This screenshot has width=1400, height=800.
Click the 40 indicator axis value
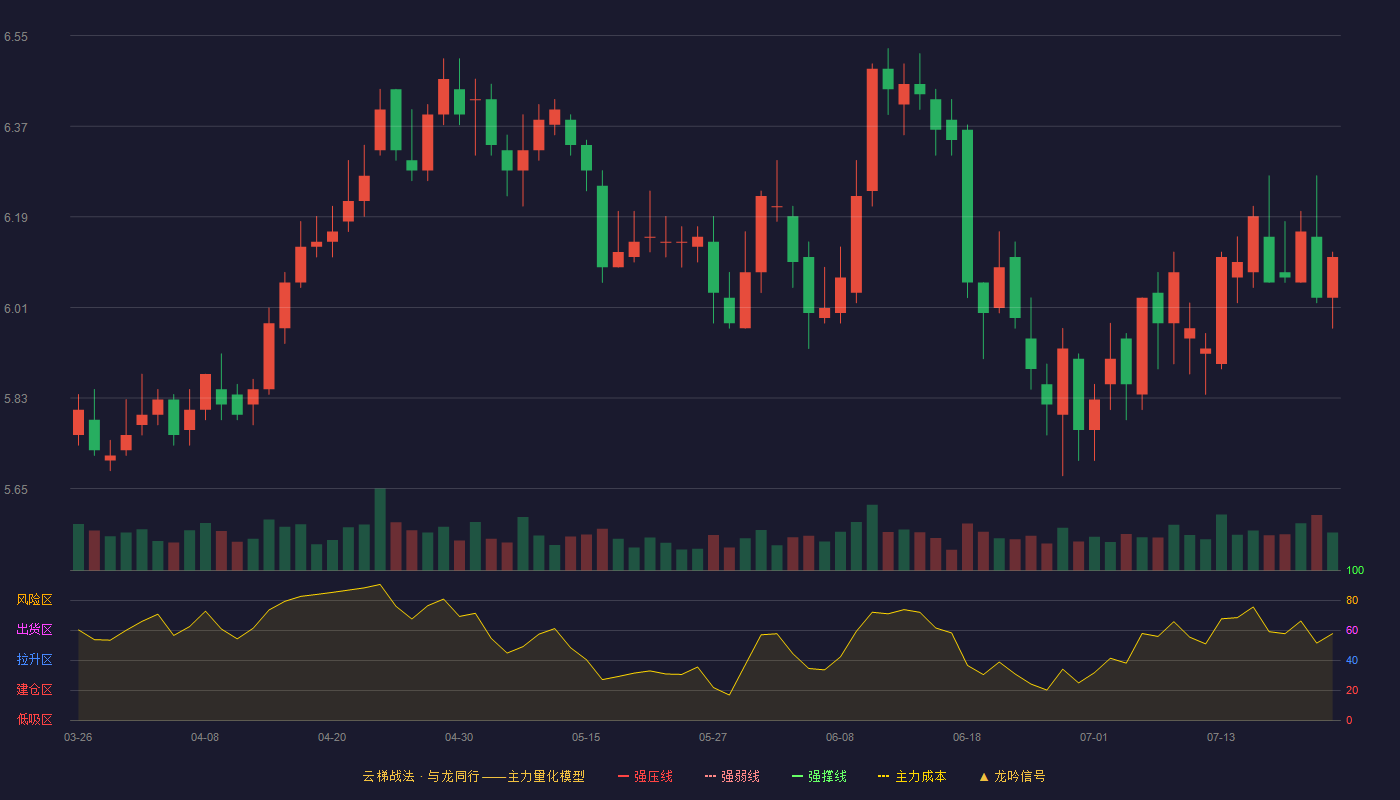coord(1352,660)
